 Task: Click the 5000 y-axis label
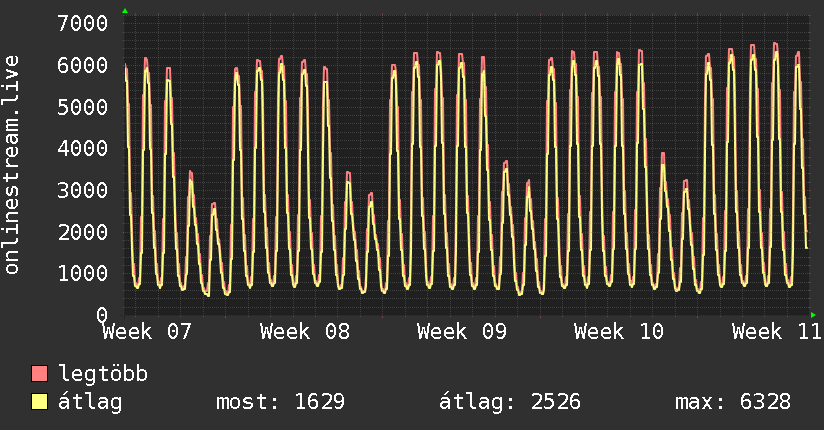coord(83,107)
